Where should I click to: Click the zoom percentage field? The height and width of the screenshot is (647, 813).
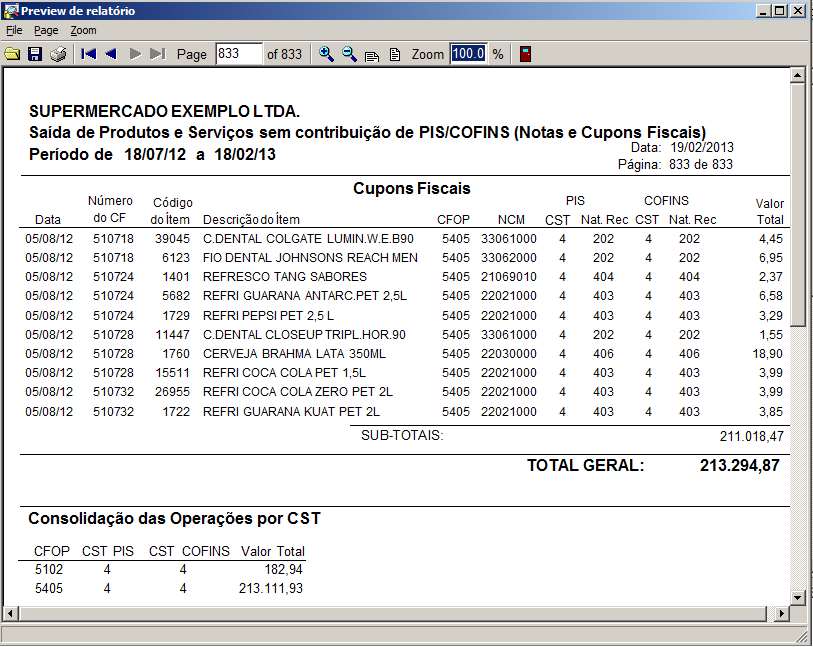pos(468,53)
